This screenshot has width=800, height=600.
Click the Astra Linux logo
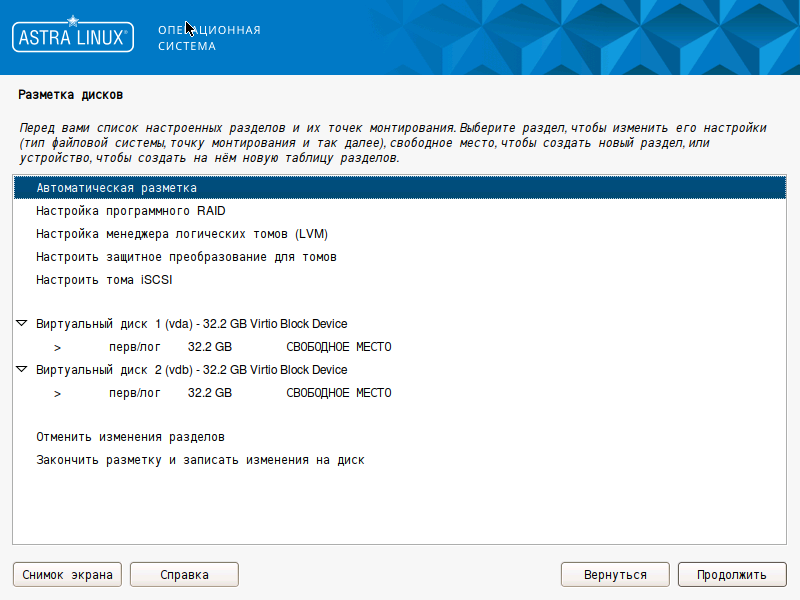coord(72,37)
